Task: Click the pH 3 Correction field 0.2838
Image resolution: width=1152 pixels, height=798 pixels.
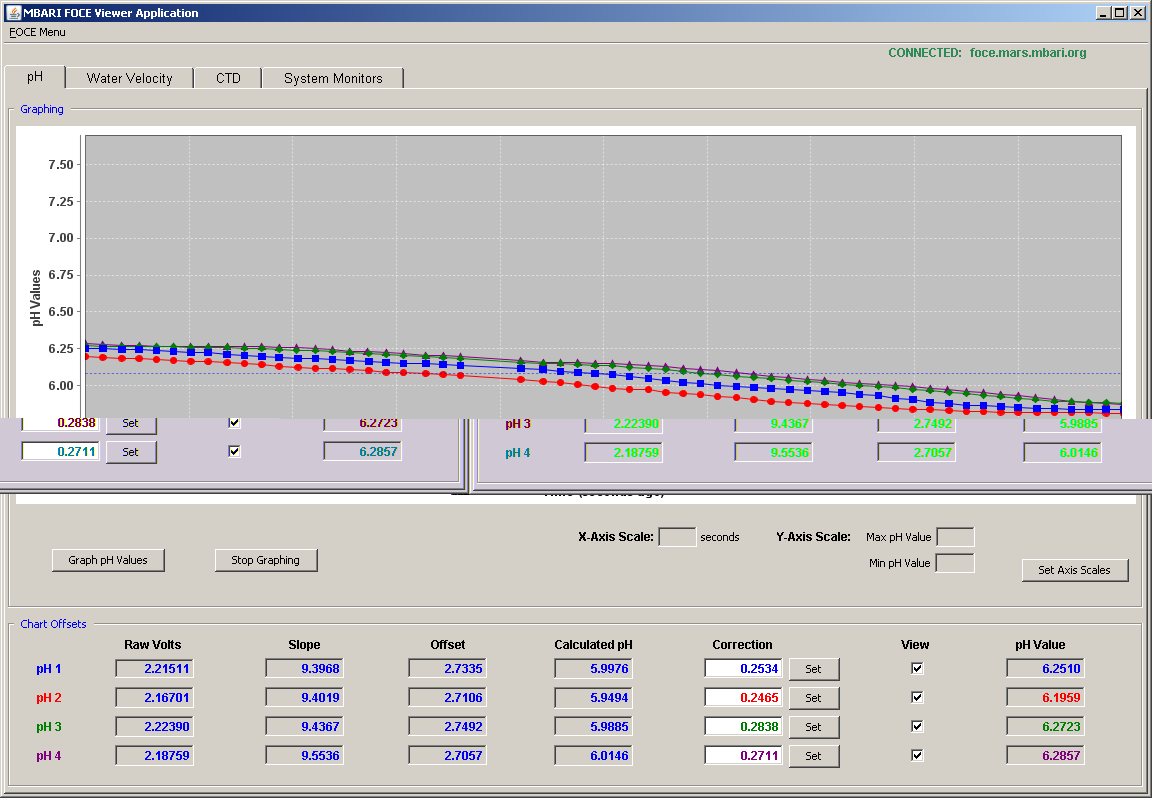Action: [743, 727]
